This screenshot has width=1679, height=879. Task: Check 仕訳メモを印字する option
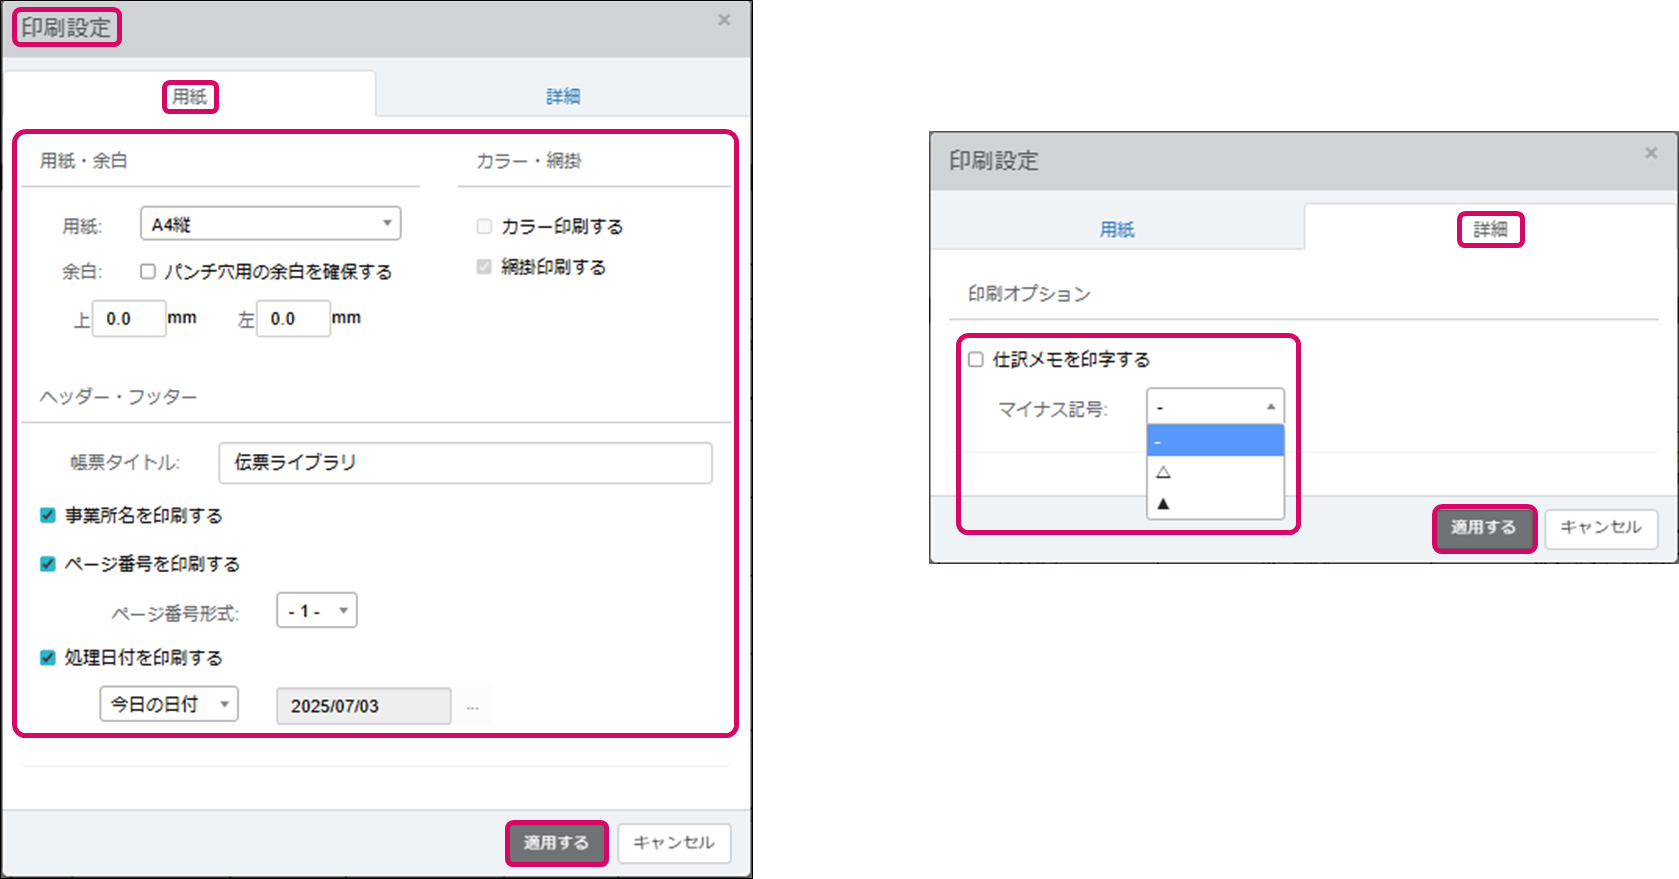976,359
